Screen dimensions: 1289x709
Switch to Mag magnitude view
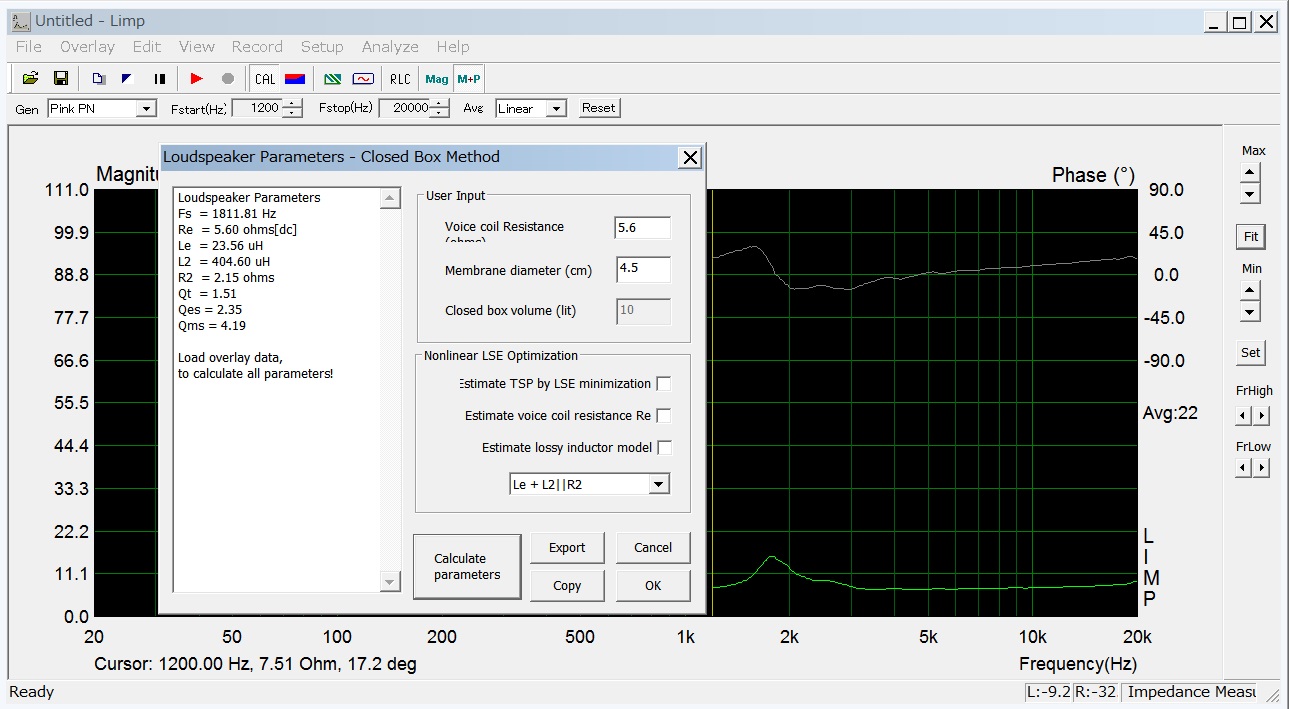point(437,78)
